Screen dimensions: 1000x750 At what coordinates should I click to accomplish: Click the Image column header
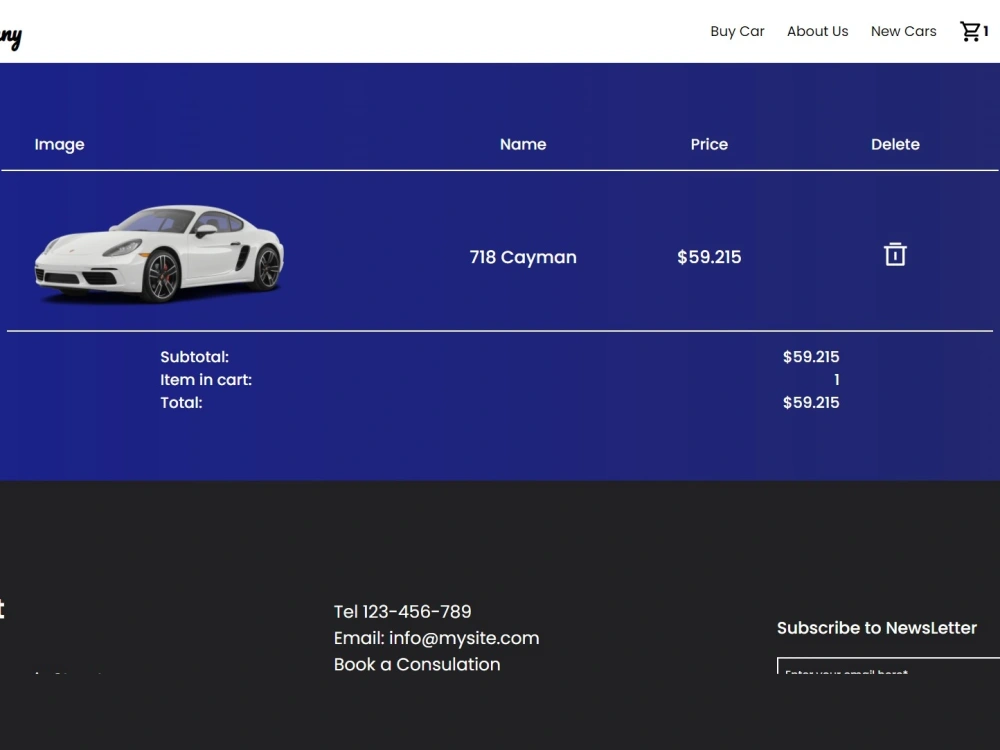click(x=59, y=145)
